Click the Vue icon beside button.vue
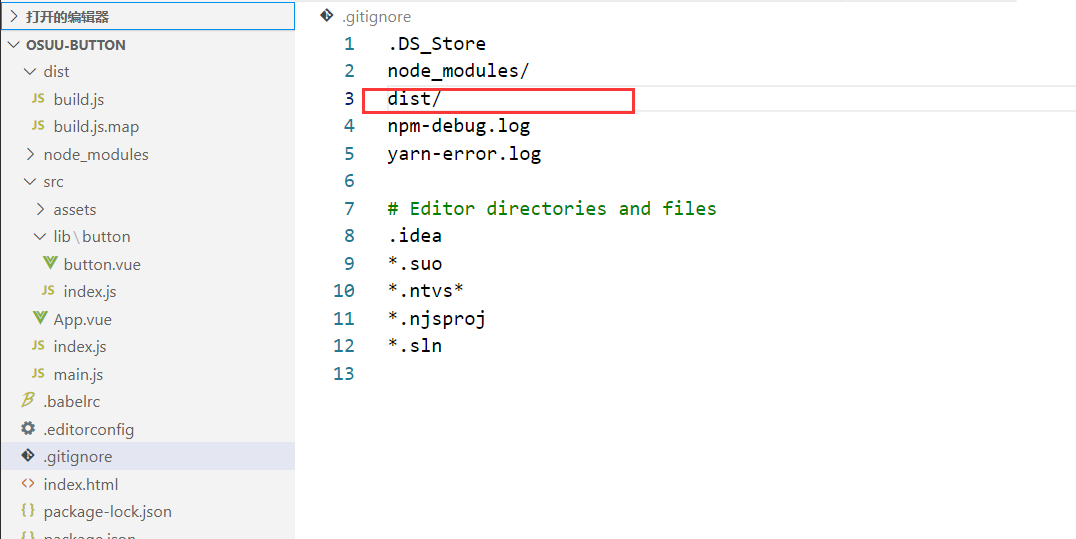The height and width of the screenshot is (539, 1076). [x=50, y=264]
